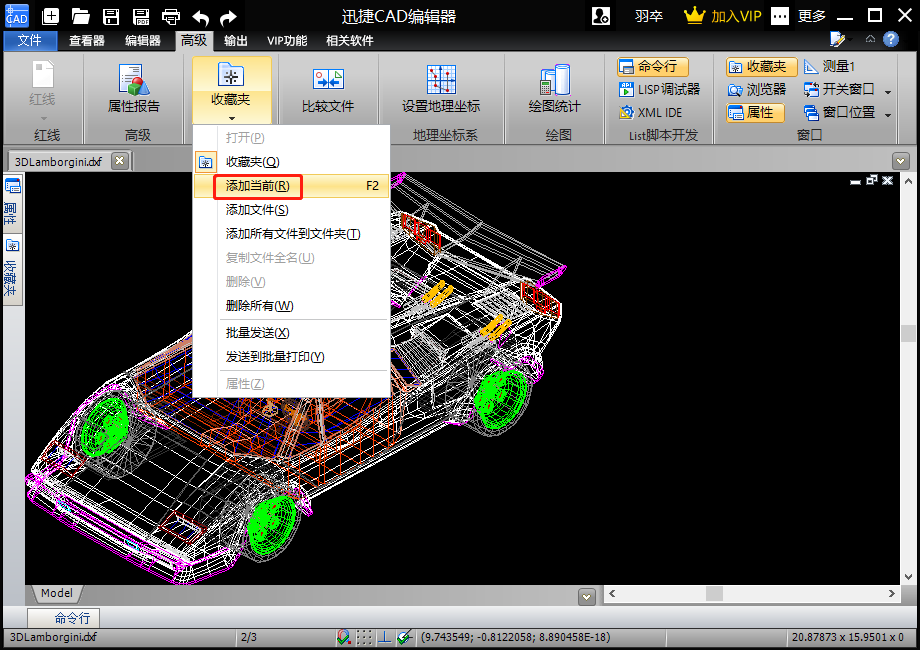This screenshot has width=920, height=650.
Task: Select 批量发送(X) menu entry
Action: pyautogui.click(x=292, y=333)
